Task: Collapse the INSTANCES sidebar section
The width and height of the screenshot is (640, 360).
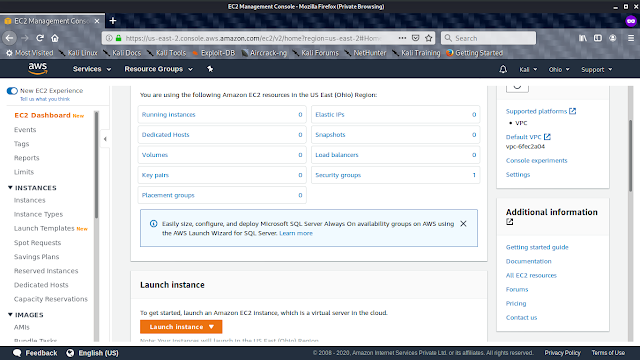Action: click(10, 188)
